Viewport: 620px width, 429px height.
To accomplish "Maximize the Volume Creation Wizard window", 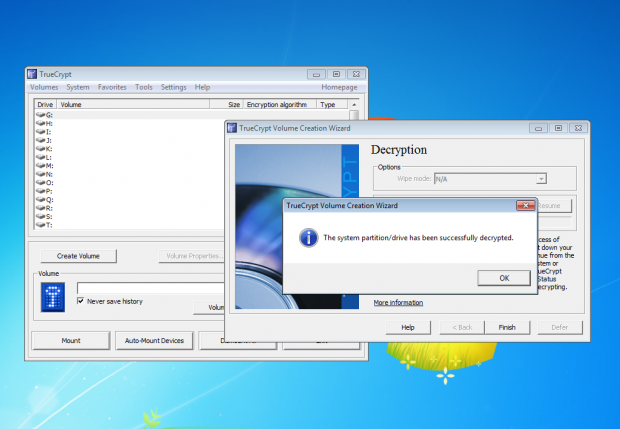I will point(558,128).
